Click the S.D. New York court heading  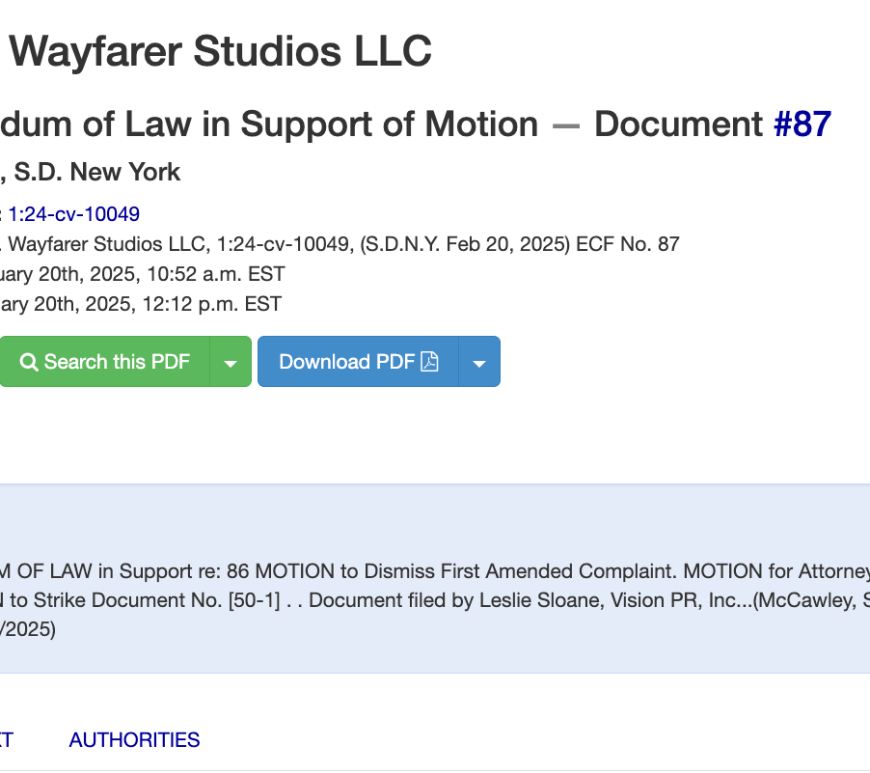(x=97, y=172)
